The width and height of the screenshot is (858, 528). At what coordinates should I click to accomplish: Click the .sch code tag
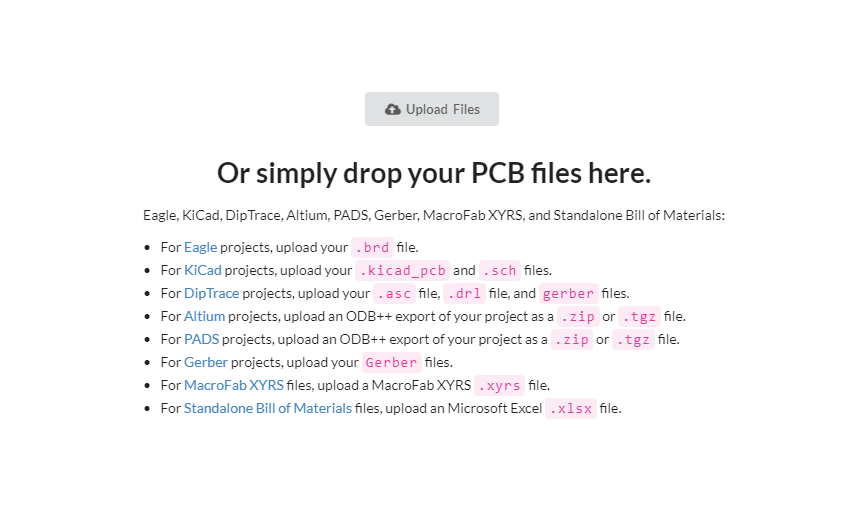(500, 271)
